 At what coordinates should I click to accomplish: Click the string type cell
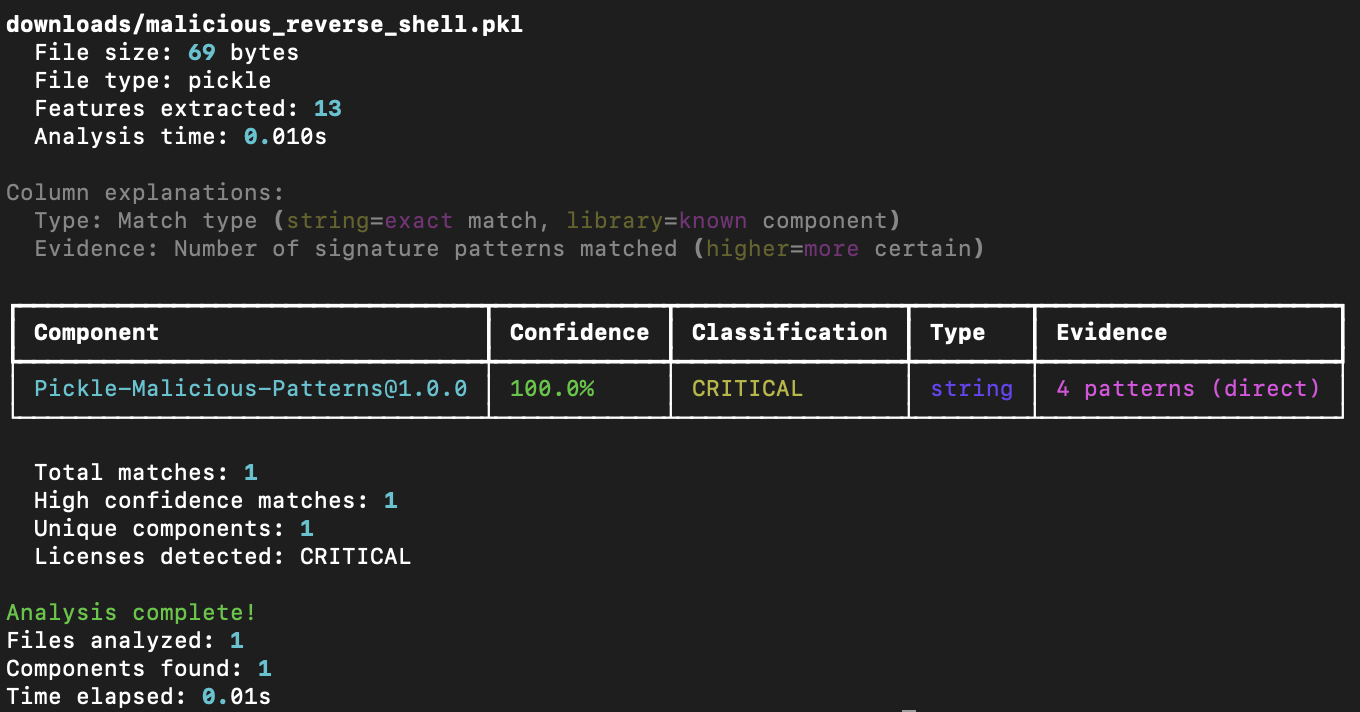pyautogui.click(x=971, y=388)
